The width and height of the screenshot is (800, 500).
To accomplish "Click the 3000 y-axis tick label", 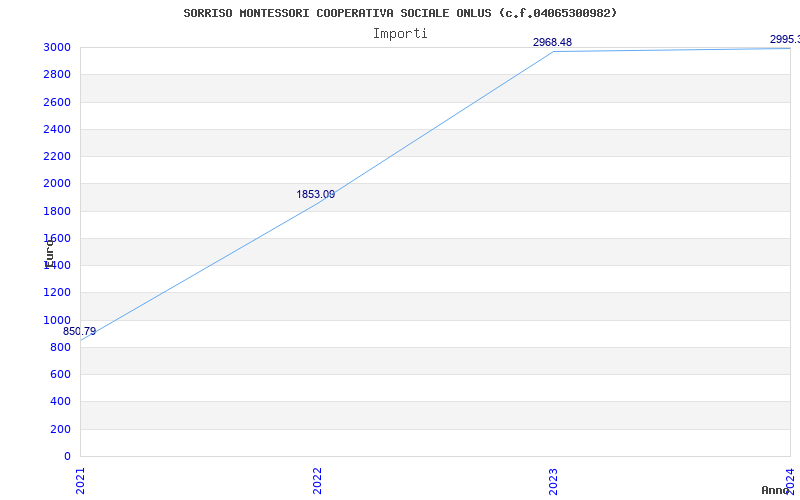I will click(x=56, y=47).
